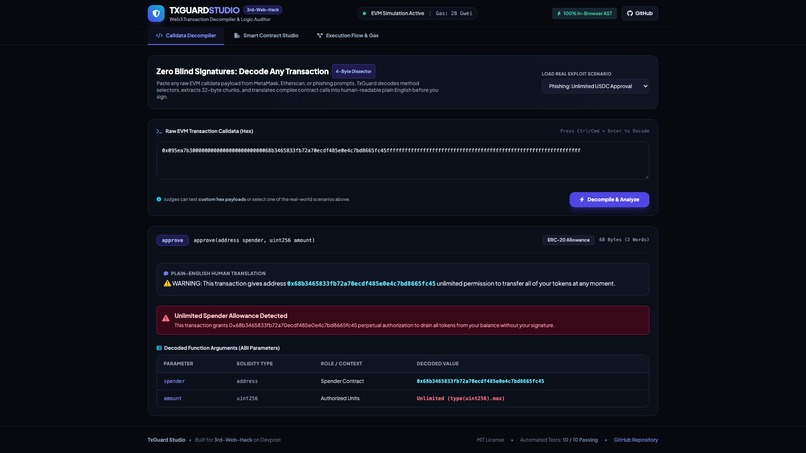The height and width of the screenshot is (453, 806).
Task: Click the spender parameter cell
Action: point(174,382)
